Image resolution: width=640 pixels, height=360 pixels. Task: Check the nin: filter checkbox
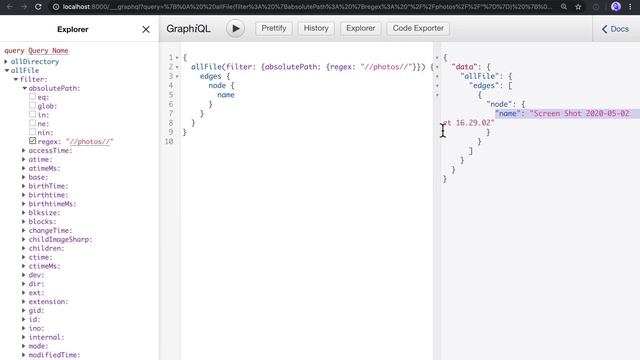[32, 132]
